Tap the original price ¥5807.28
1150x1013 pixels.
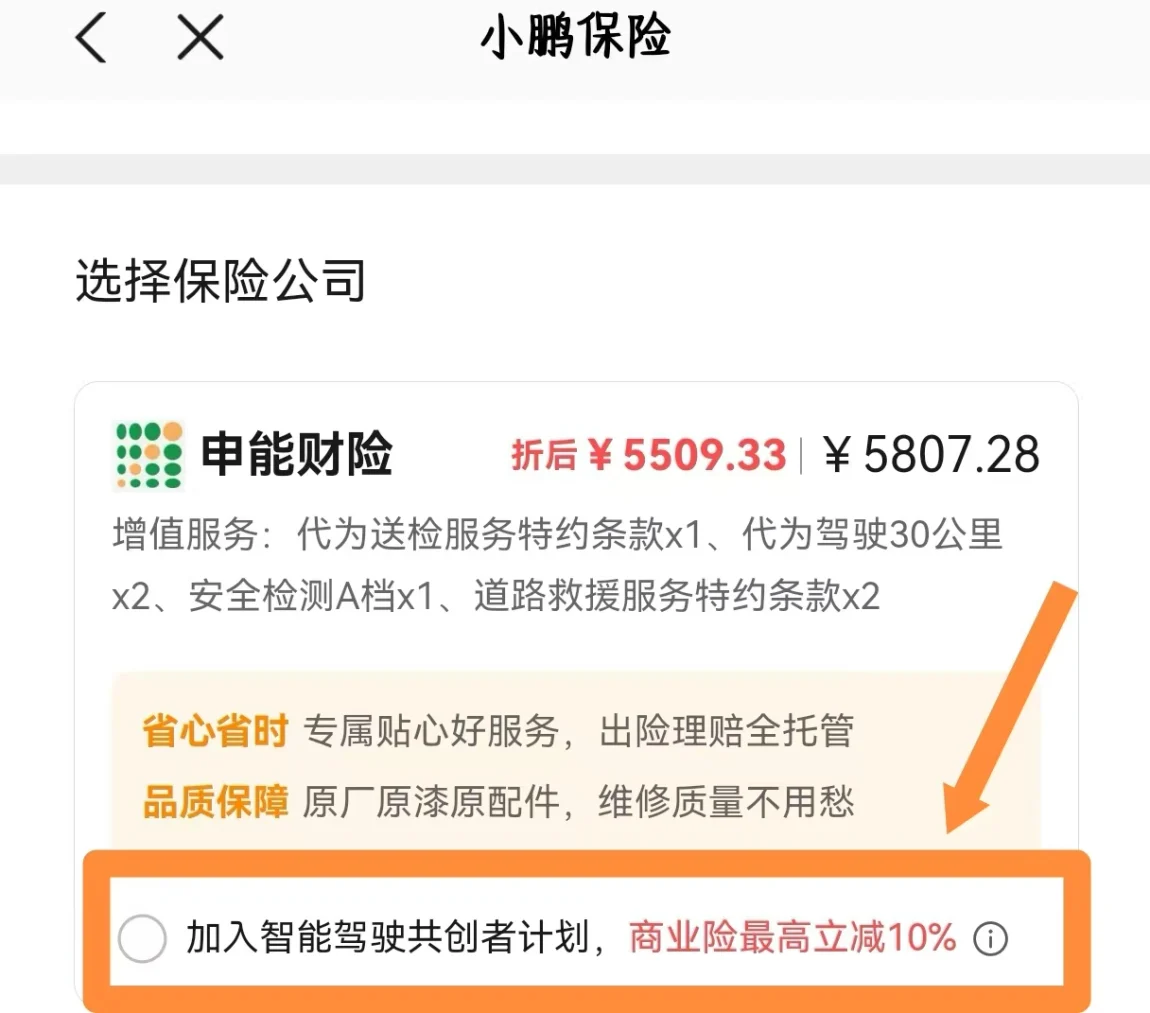click(931, 455)
